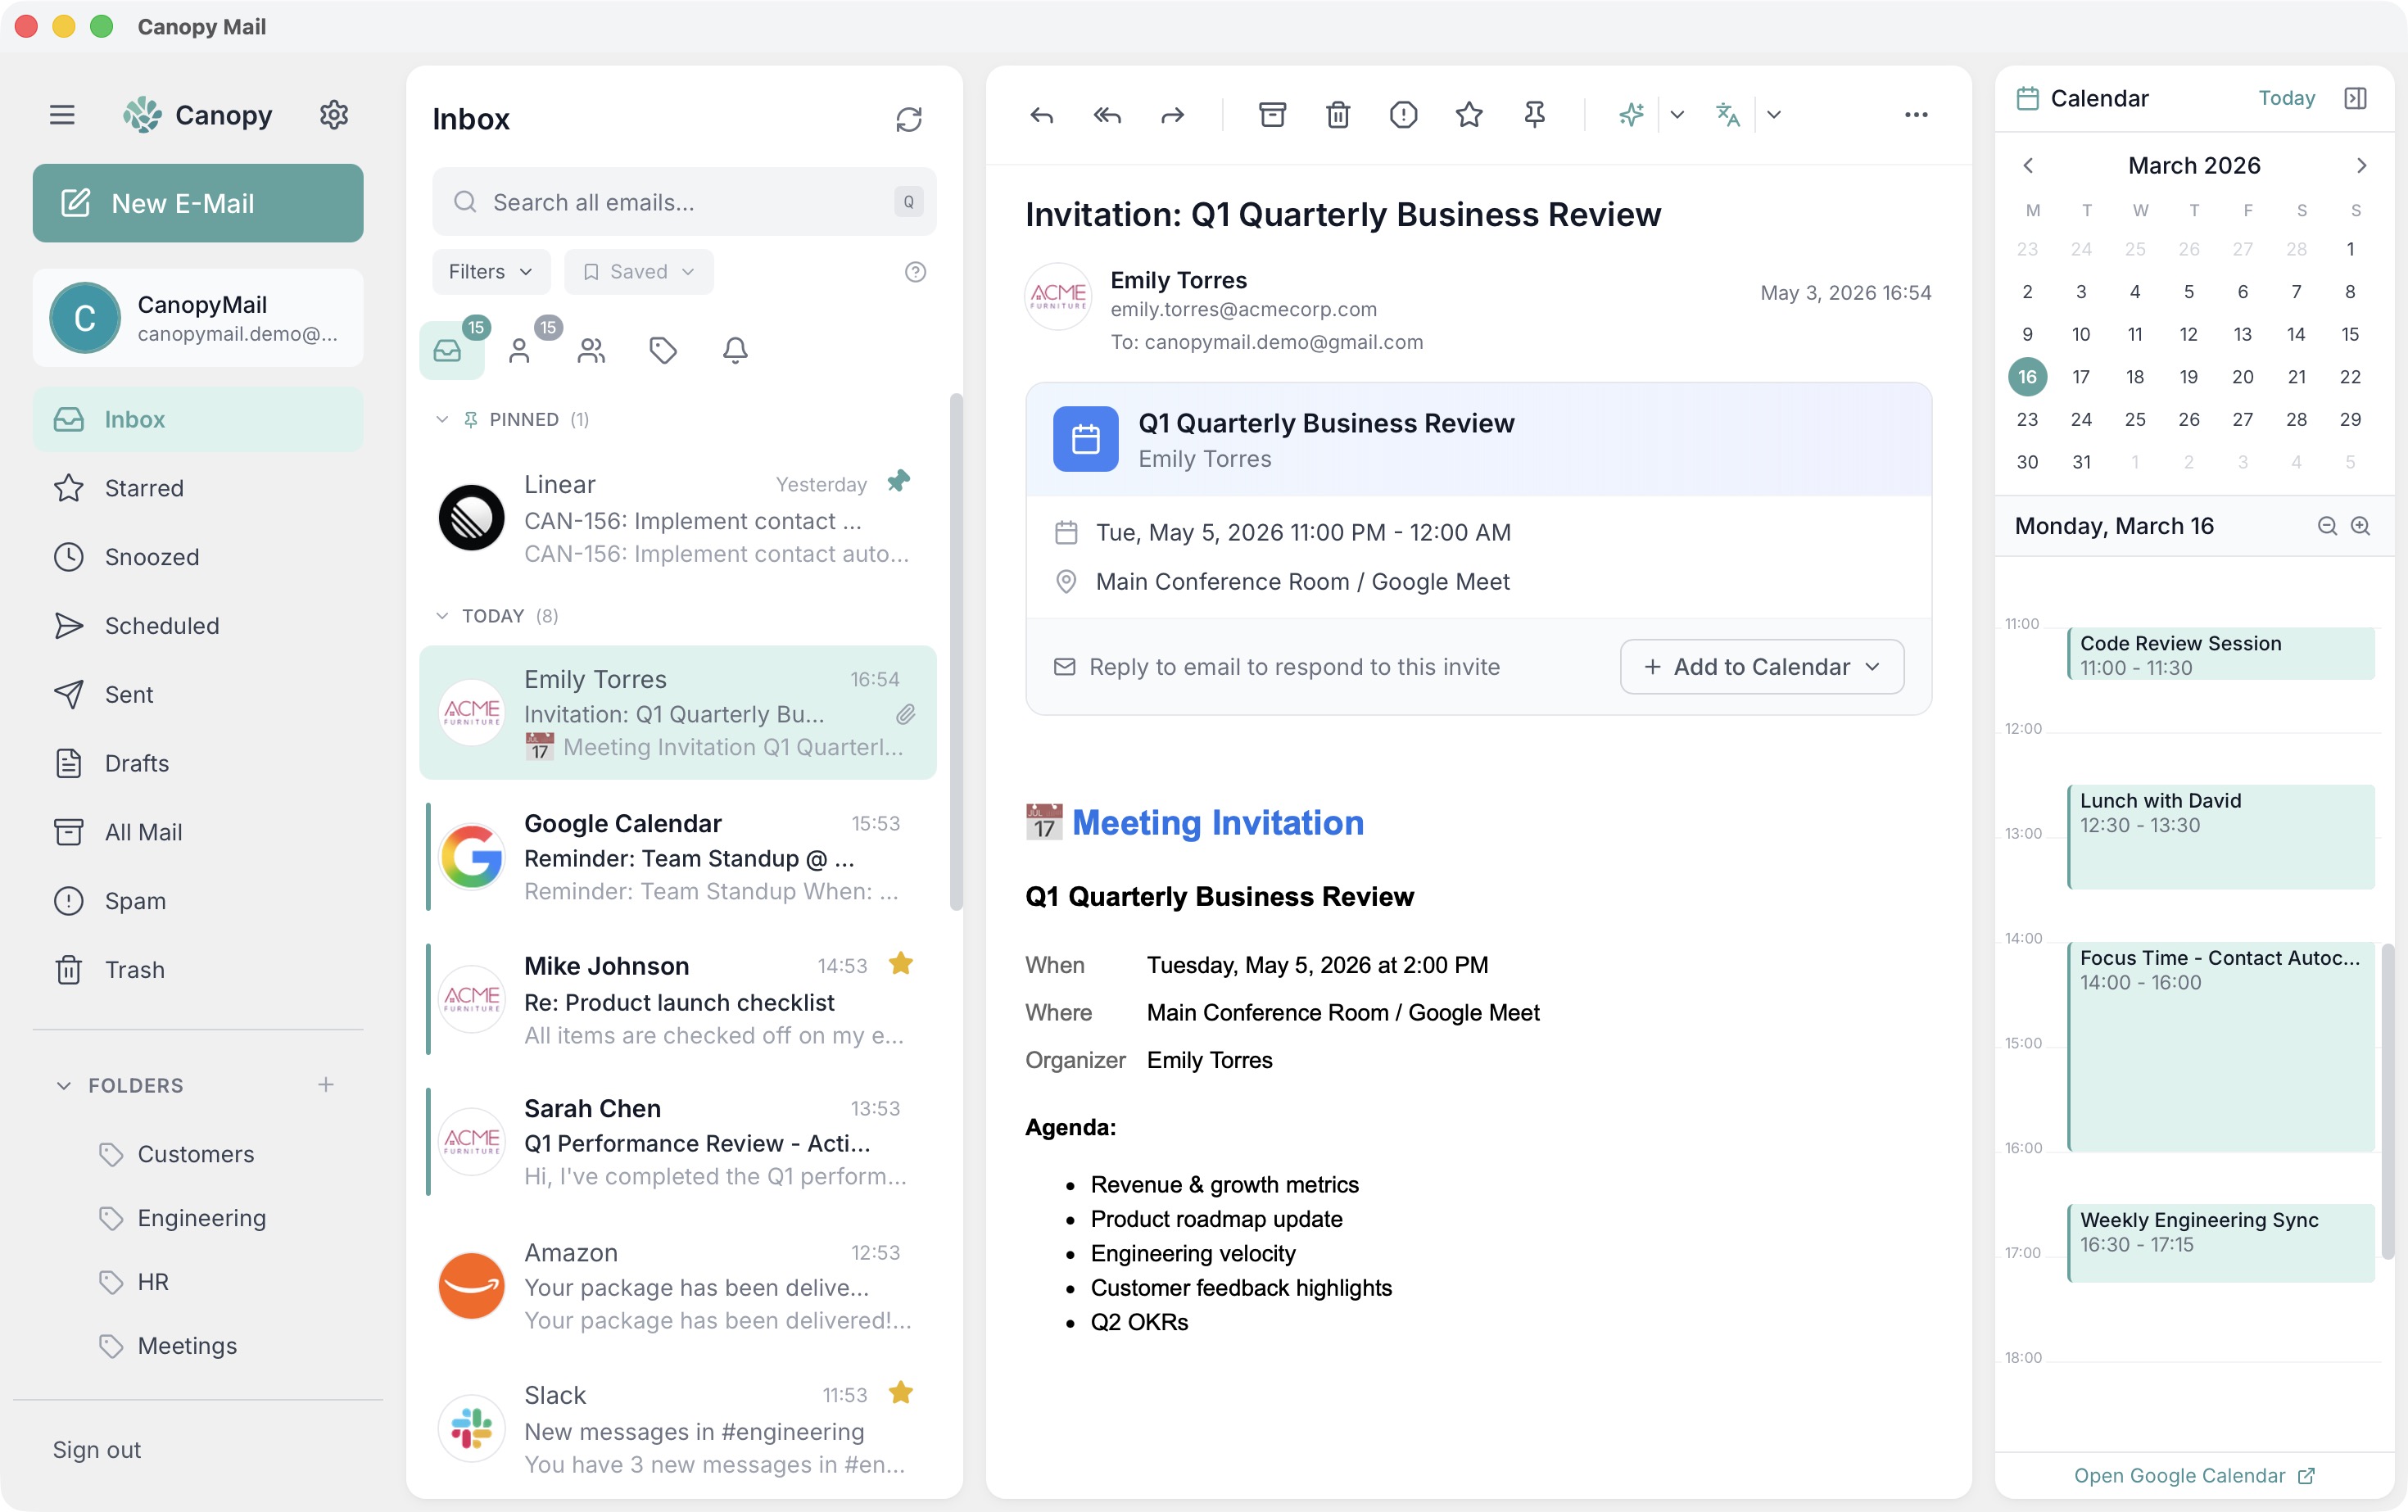Screen dimensions: 2408x1512
Task: Open the Snoozed folder
Action: [198, 557]
